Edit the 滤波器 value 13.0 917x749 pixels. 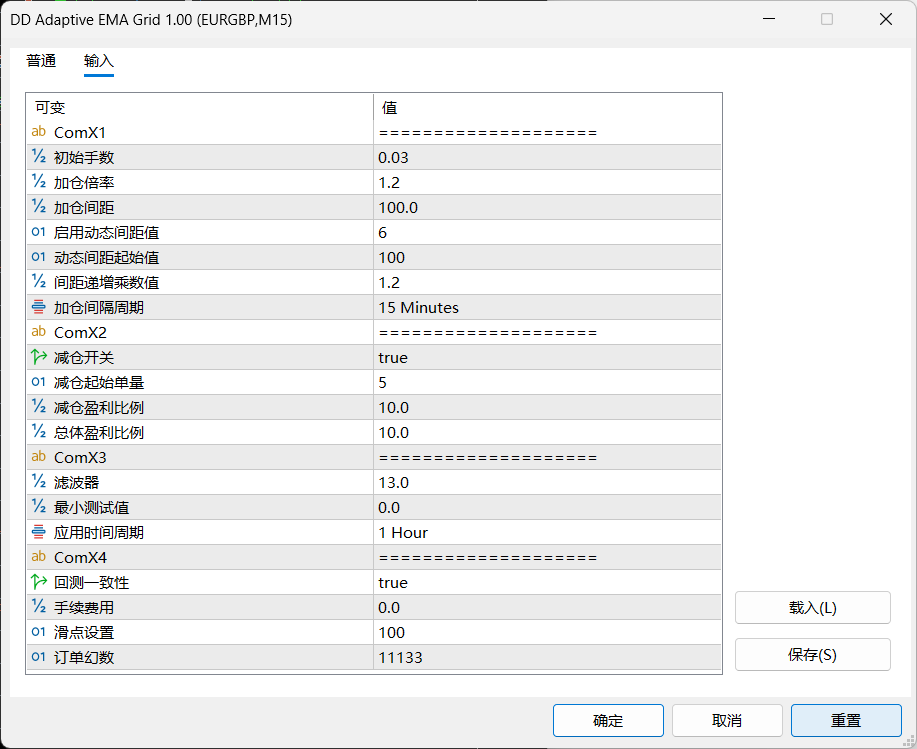547,482
